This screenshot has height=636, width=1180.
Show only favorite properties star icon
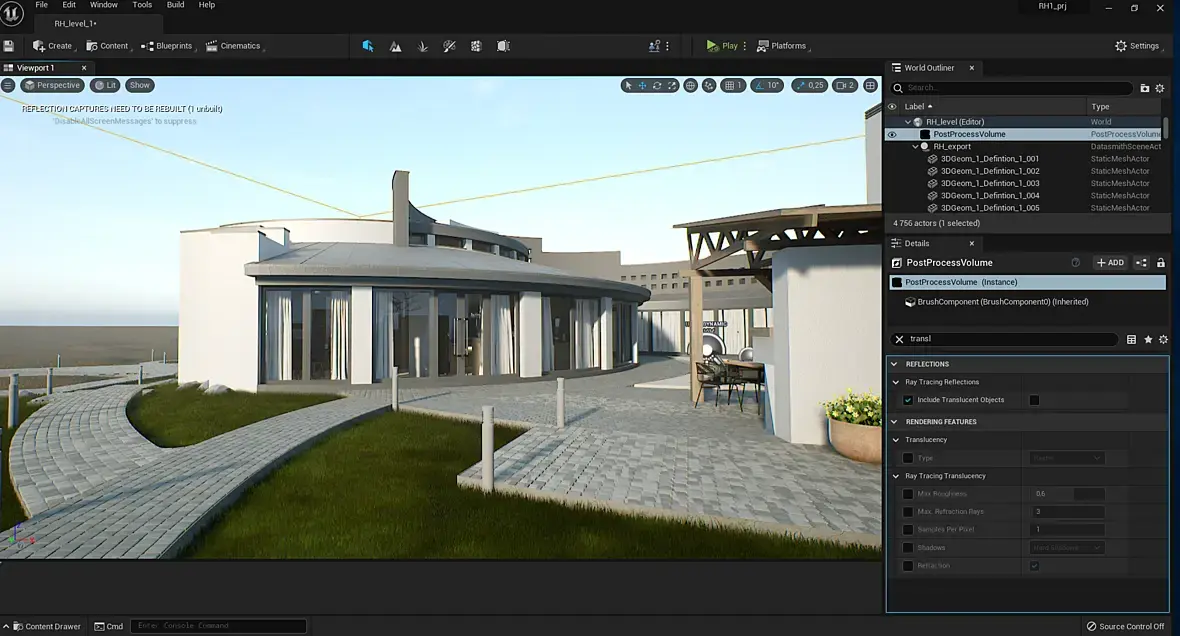[1148, 339]
